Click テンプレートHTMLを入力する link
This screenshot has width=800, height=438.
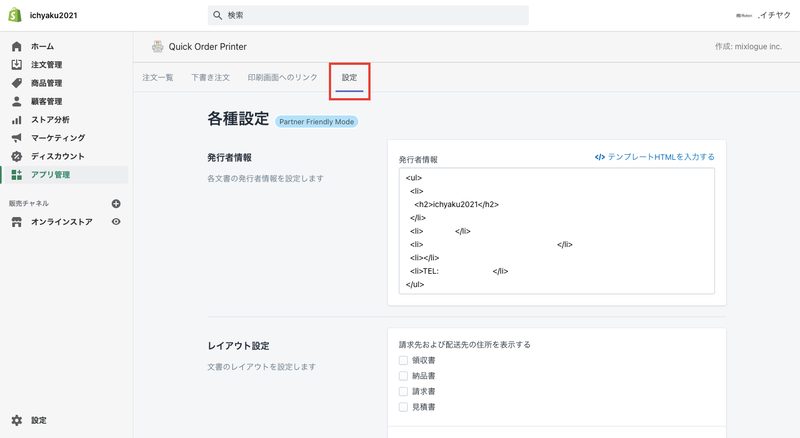point(661,157)
